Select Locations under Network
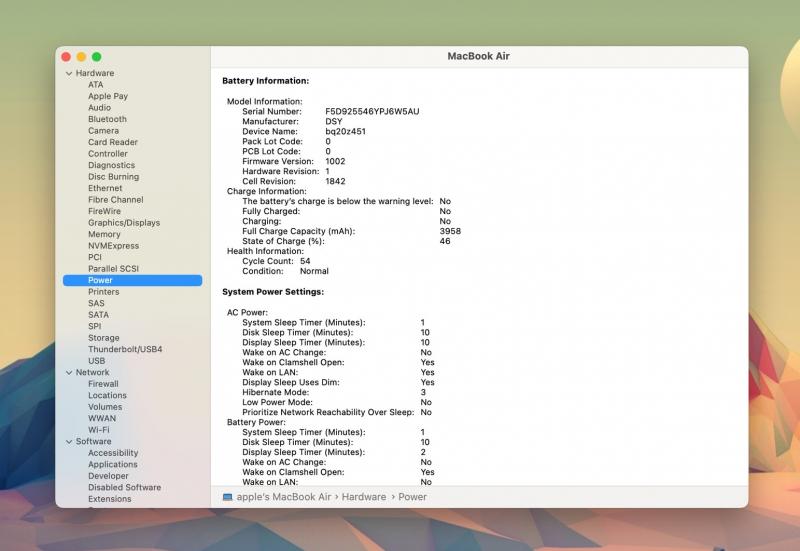800x551 pixels. point(107,395)
